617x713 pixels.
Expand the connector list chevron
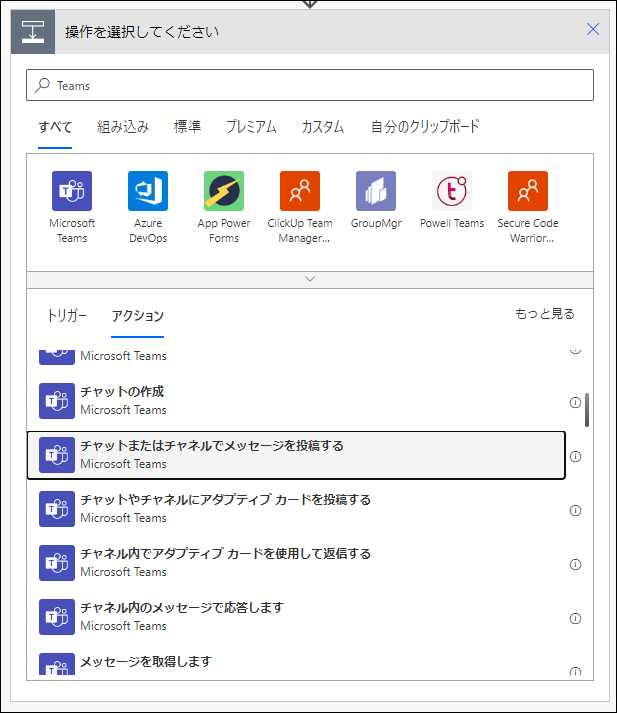point(310,279)
